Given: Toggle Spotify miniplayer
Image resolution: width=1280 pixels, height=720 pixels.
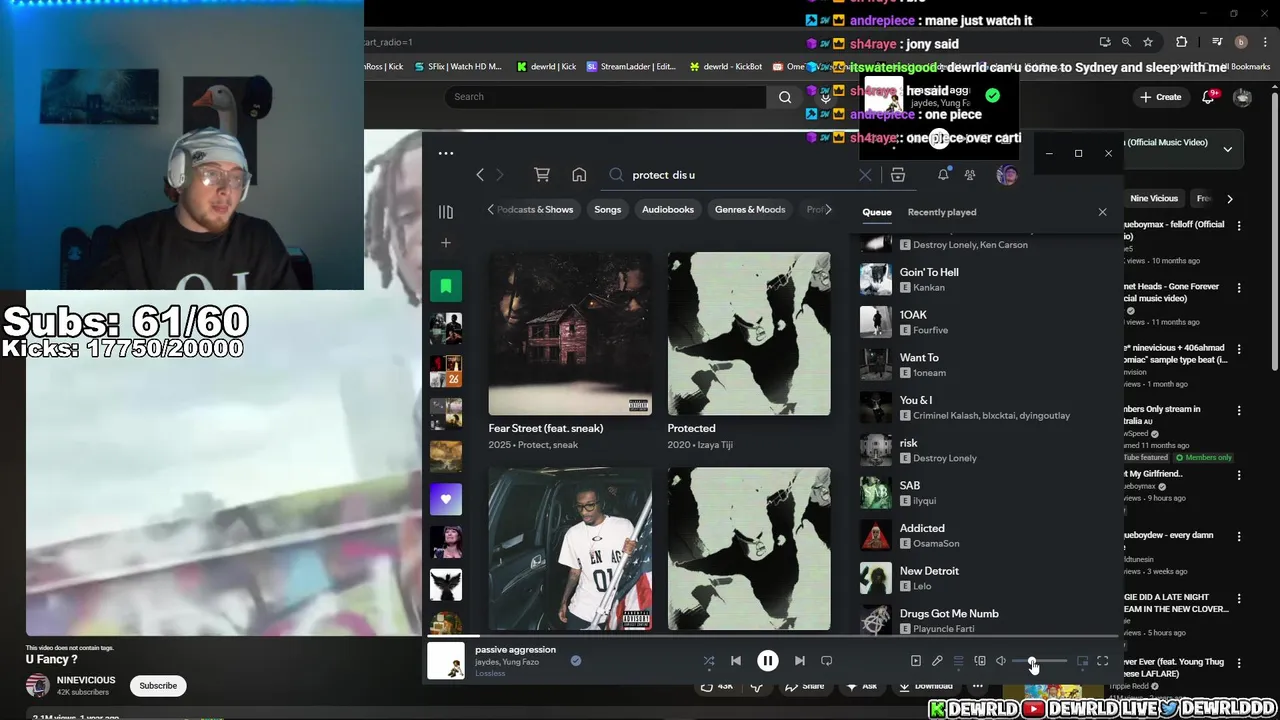Looking at the screenshot, I should (1082, 661).
